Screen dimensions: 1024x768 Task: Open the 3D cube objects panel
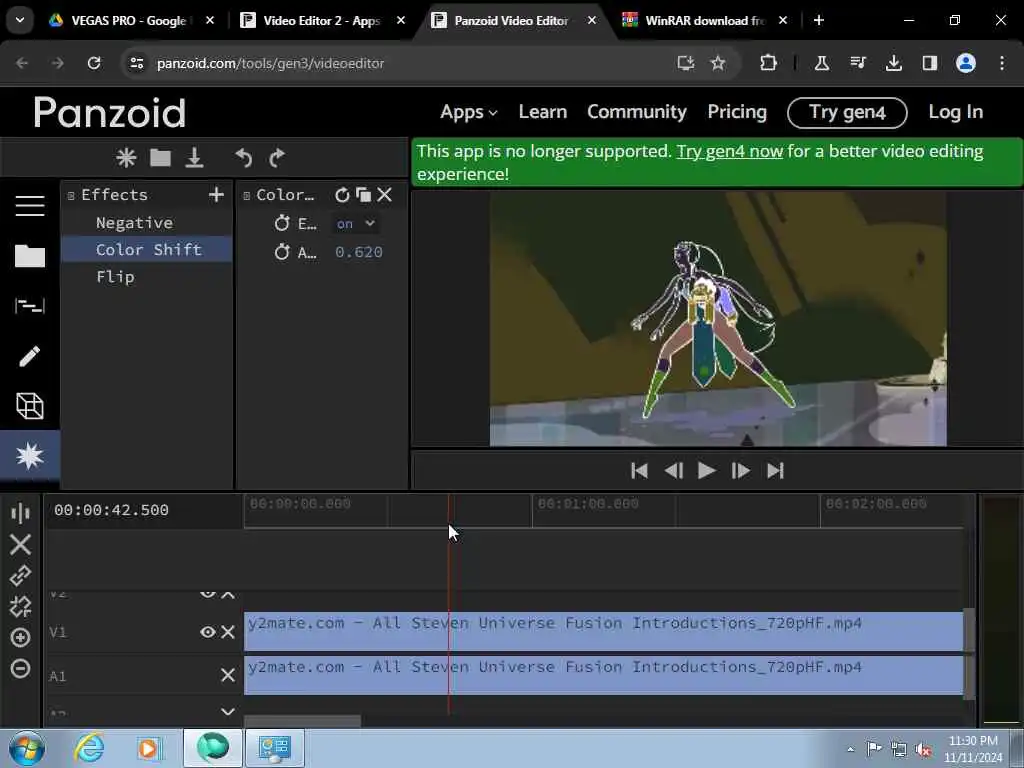pos(30,406)
